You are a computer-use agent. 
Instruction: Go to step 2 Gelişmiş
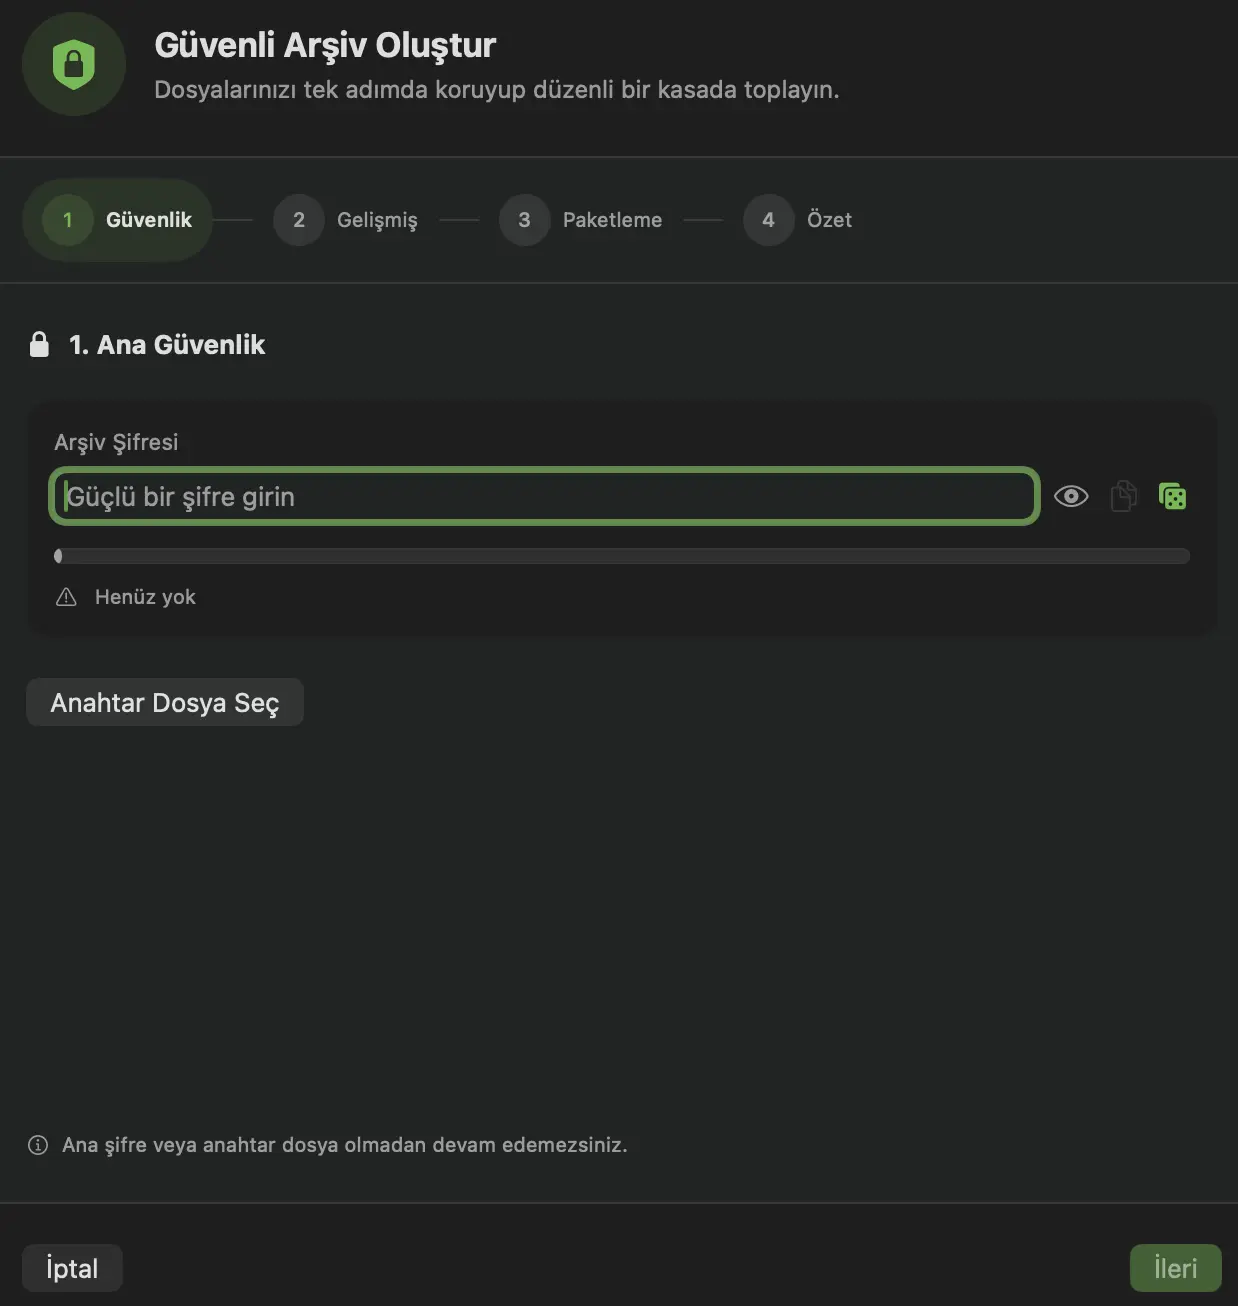346,220
